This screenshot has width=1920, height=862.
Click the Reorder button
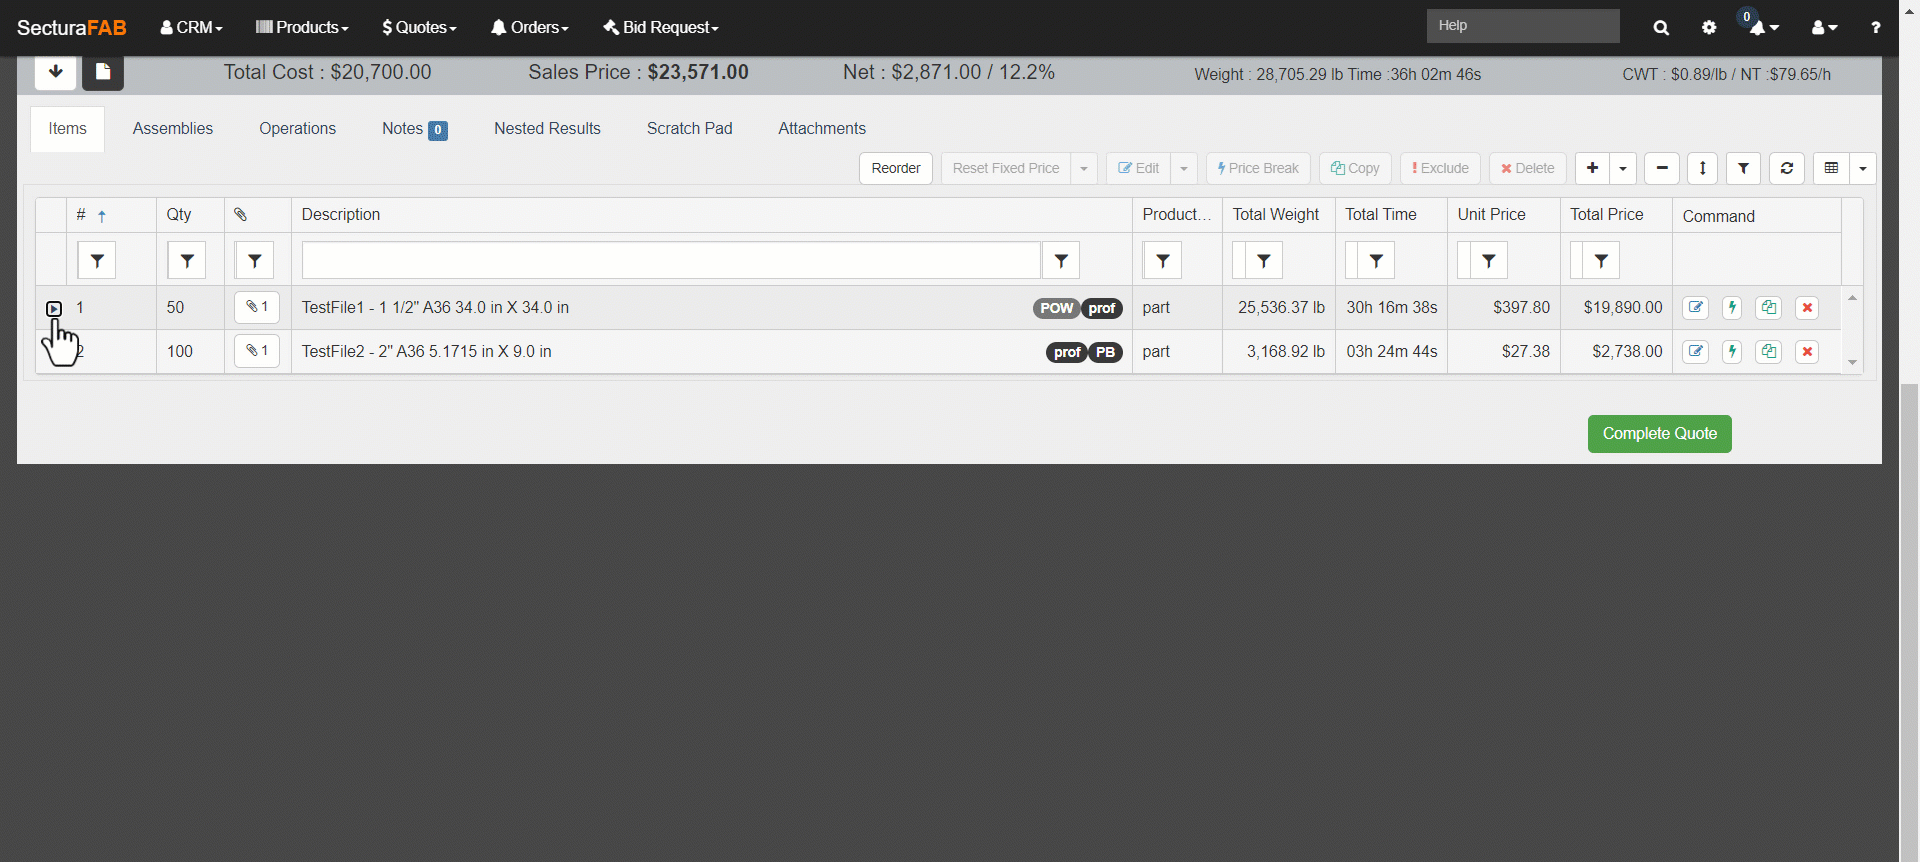pos(895,168)
